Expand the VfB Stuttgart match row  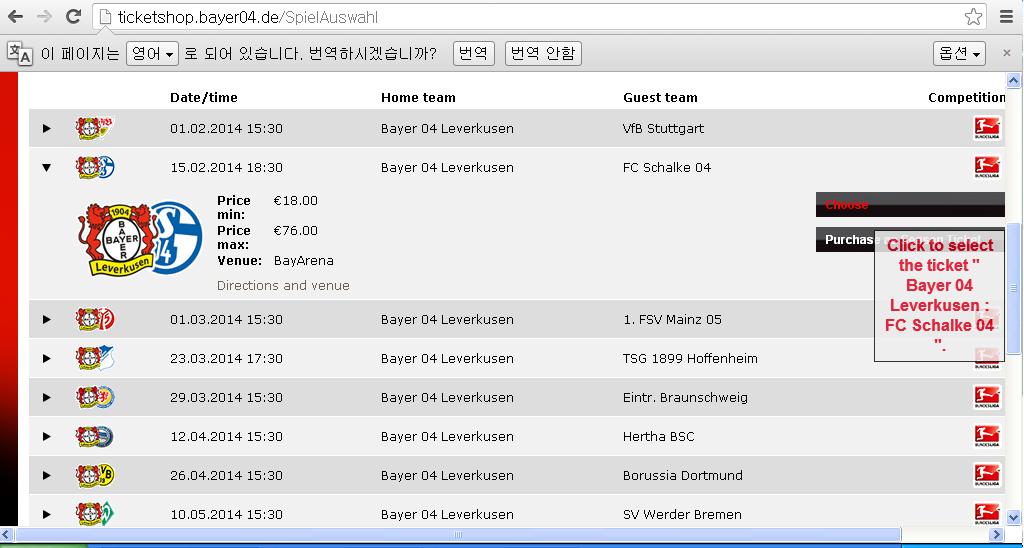pyautogui.click(x=46, y=128)
